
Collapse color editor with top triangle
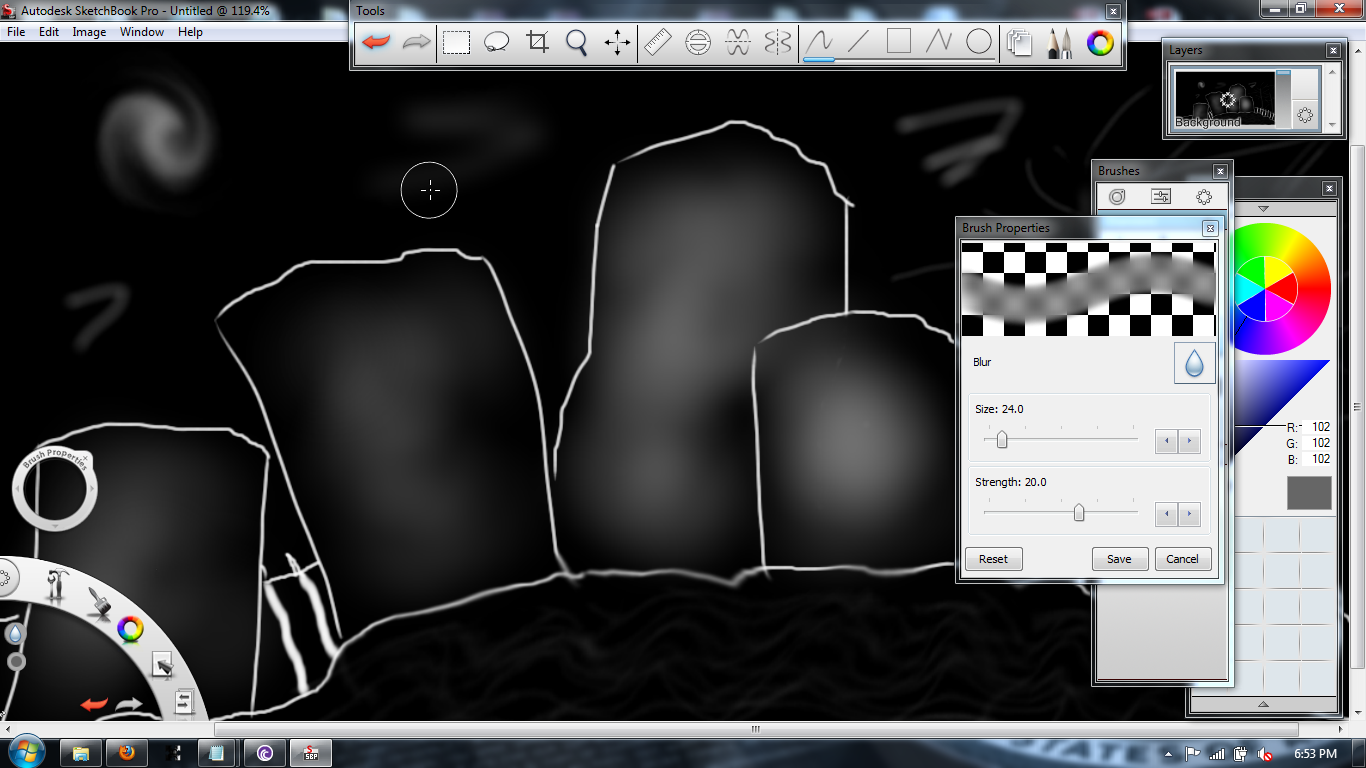point(1263,209)
